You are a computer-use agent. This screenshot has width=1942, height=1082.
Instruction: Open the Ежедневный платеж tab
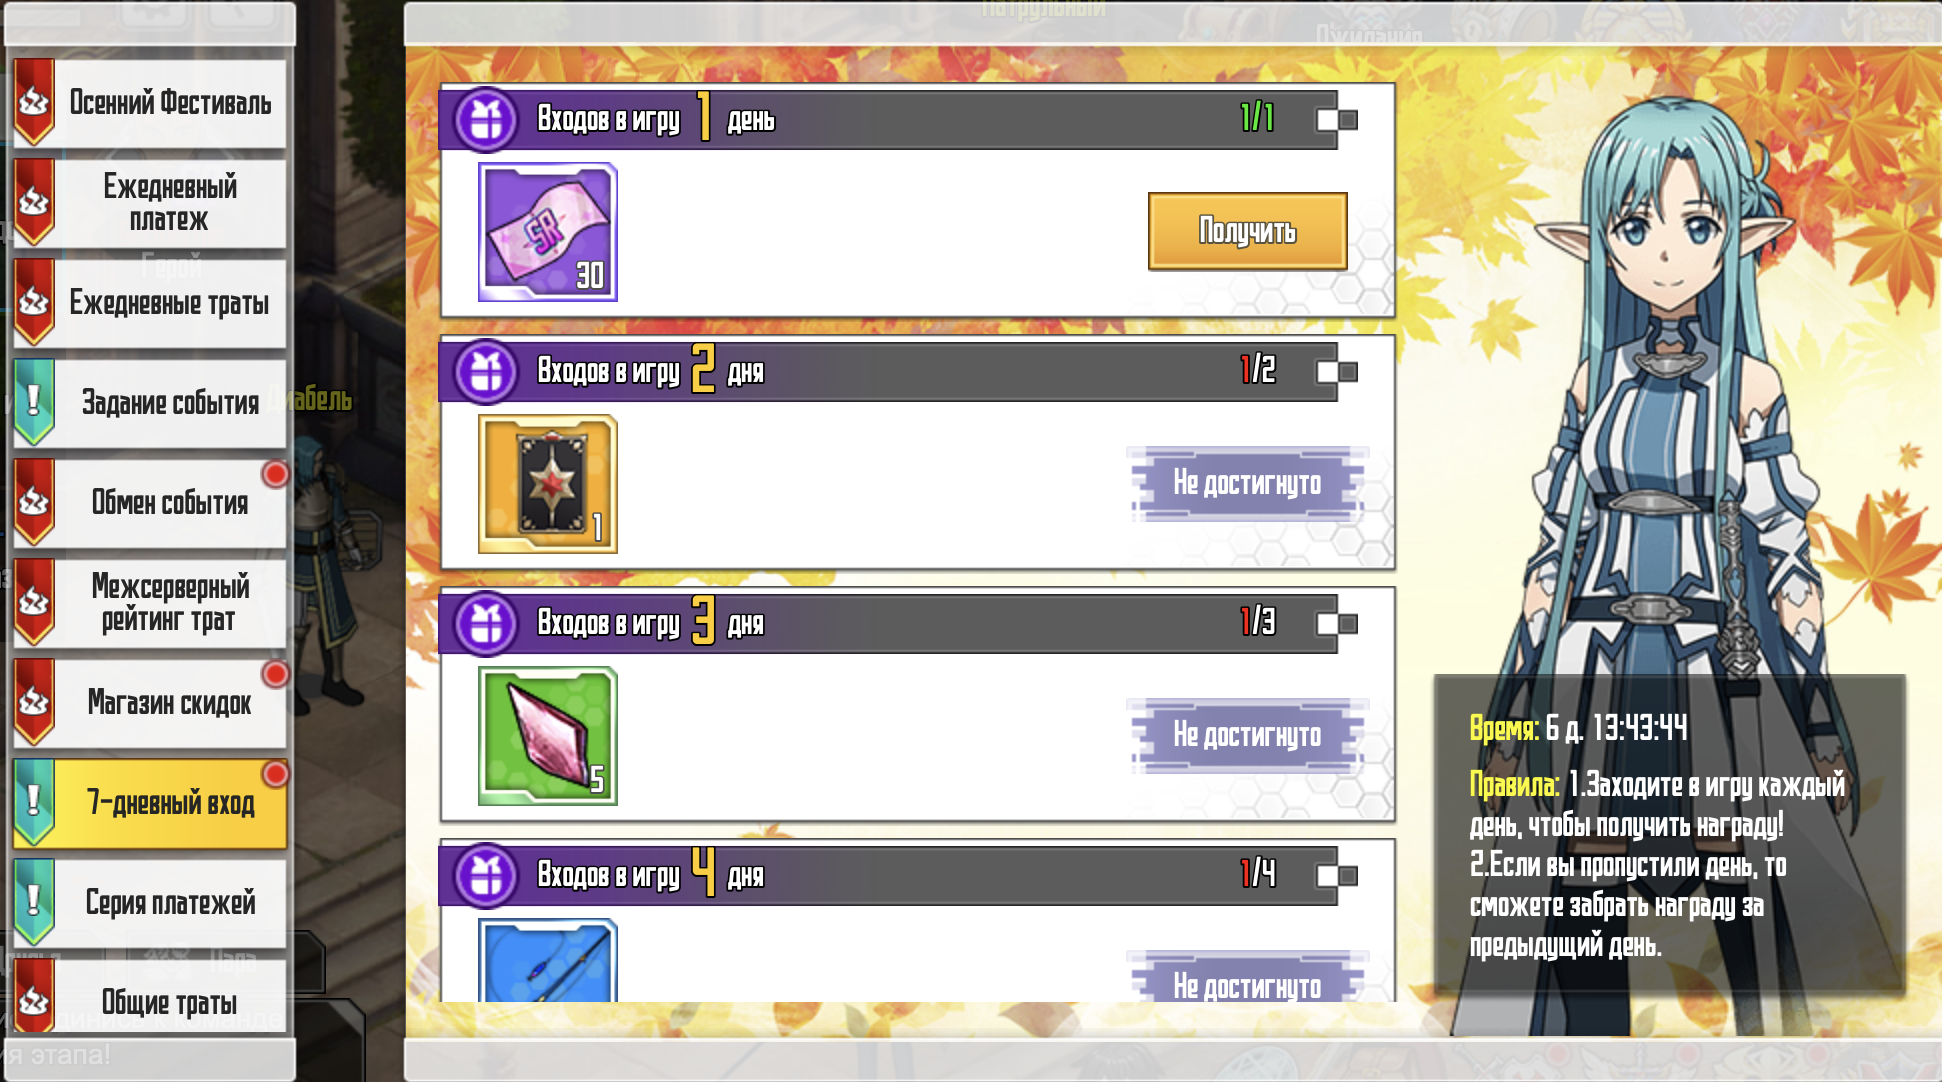(x=150, y=203)
